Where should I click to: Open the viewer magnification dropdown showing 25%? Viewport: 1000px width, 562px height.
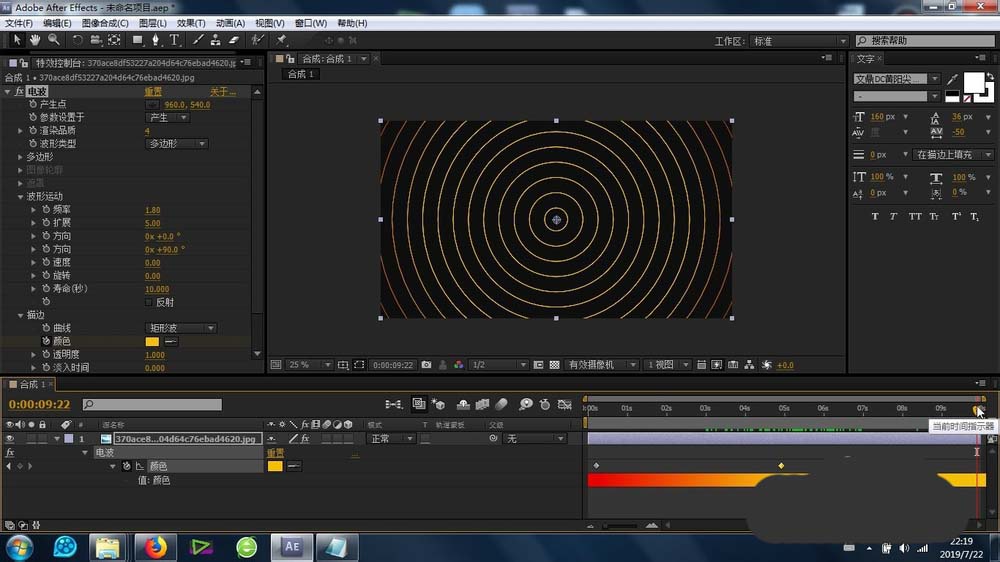[296, 365]
